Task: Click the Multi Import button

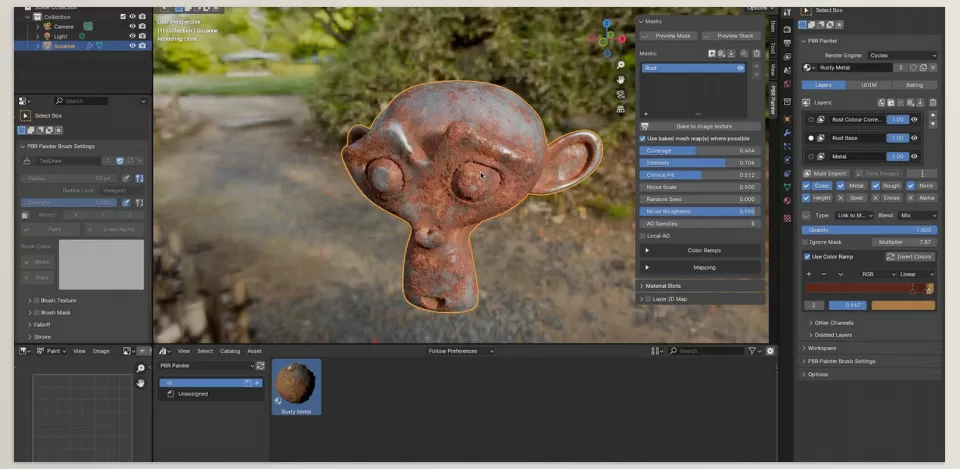Action: coord(825,174)
